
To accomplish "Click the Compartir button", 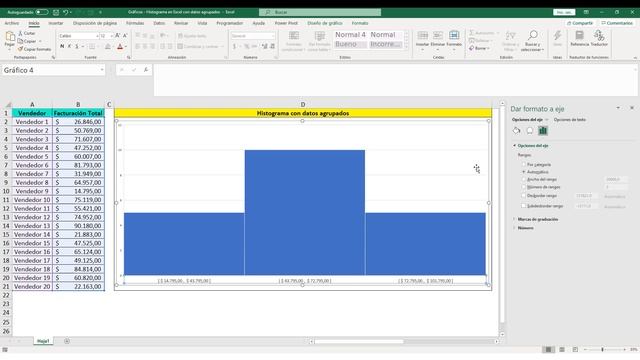I will pos(580,23).
